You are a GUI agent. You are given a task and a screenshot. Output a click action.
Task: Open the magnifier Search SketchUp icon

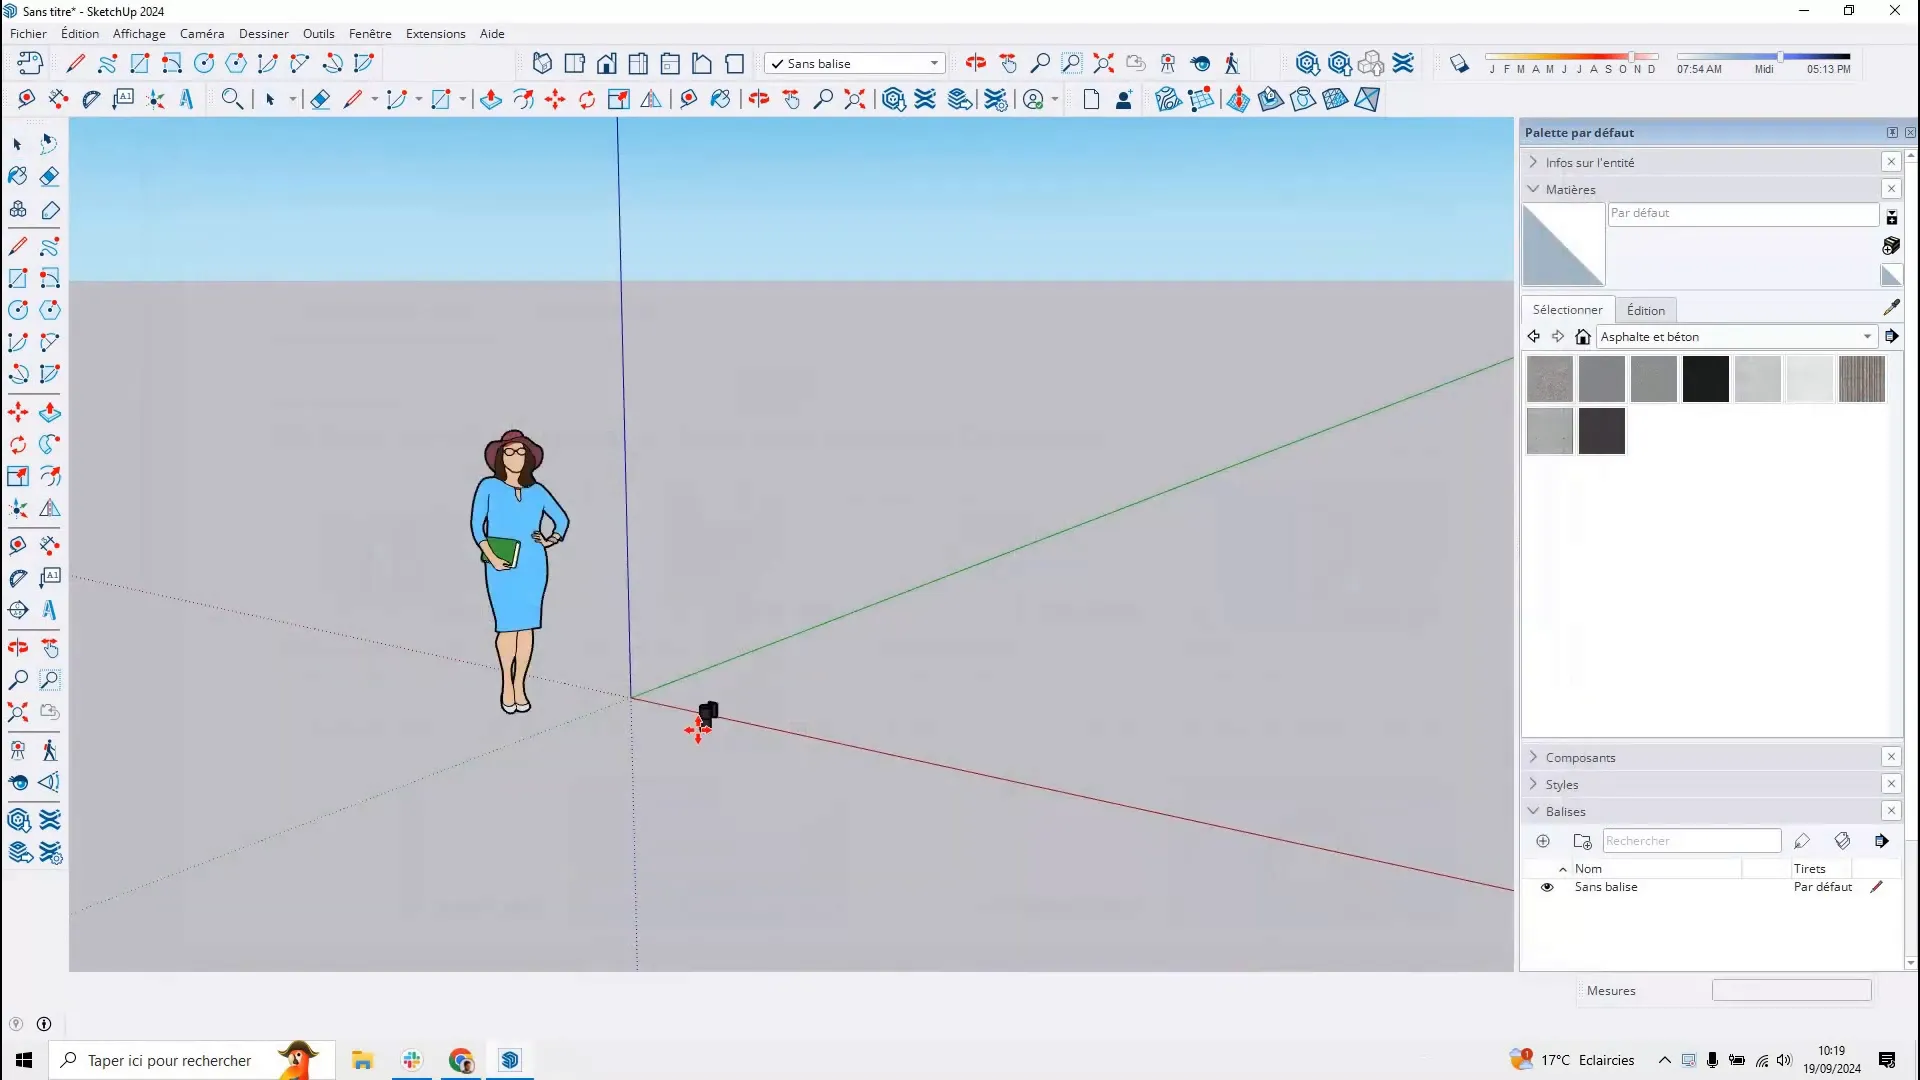(x=232, y=99)
